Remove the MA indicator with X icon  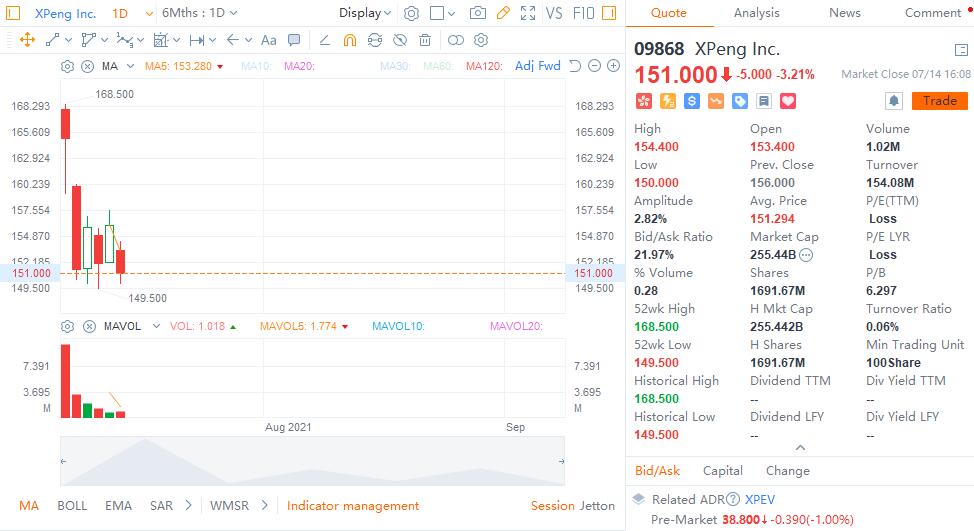tap(88, 66)
